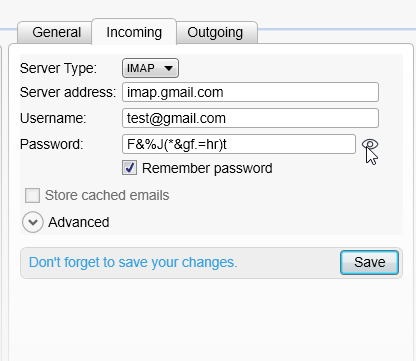Screen dimensions: 416x361
Task: Expand the Advanced section chevron
Action: pyautogui.click(x=33, y=222)
